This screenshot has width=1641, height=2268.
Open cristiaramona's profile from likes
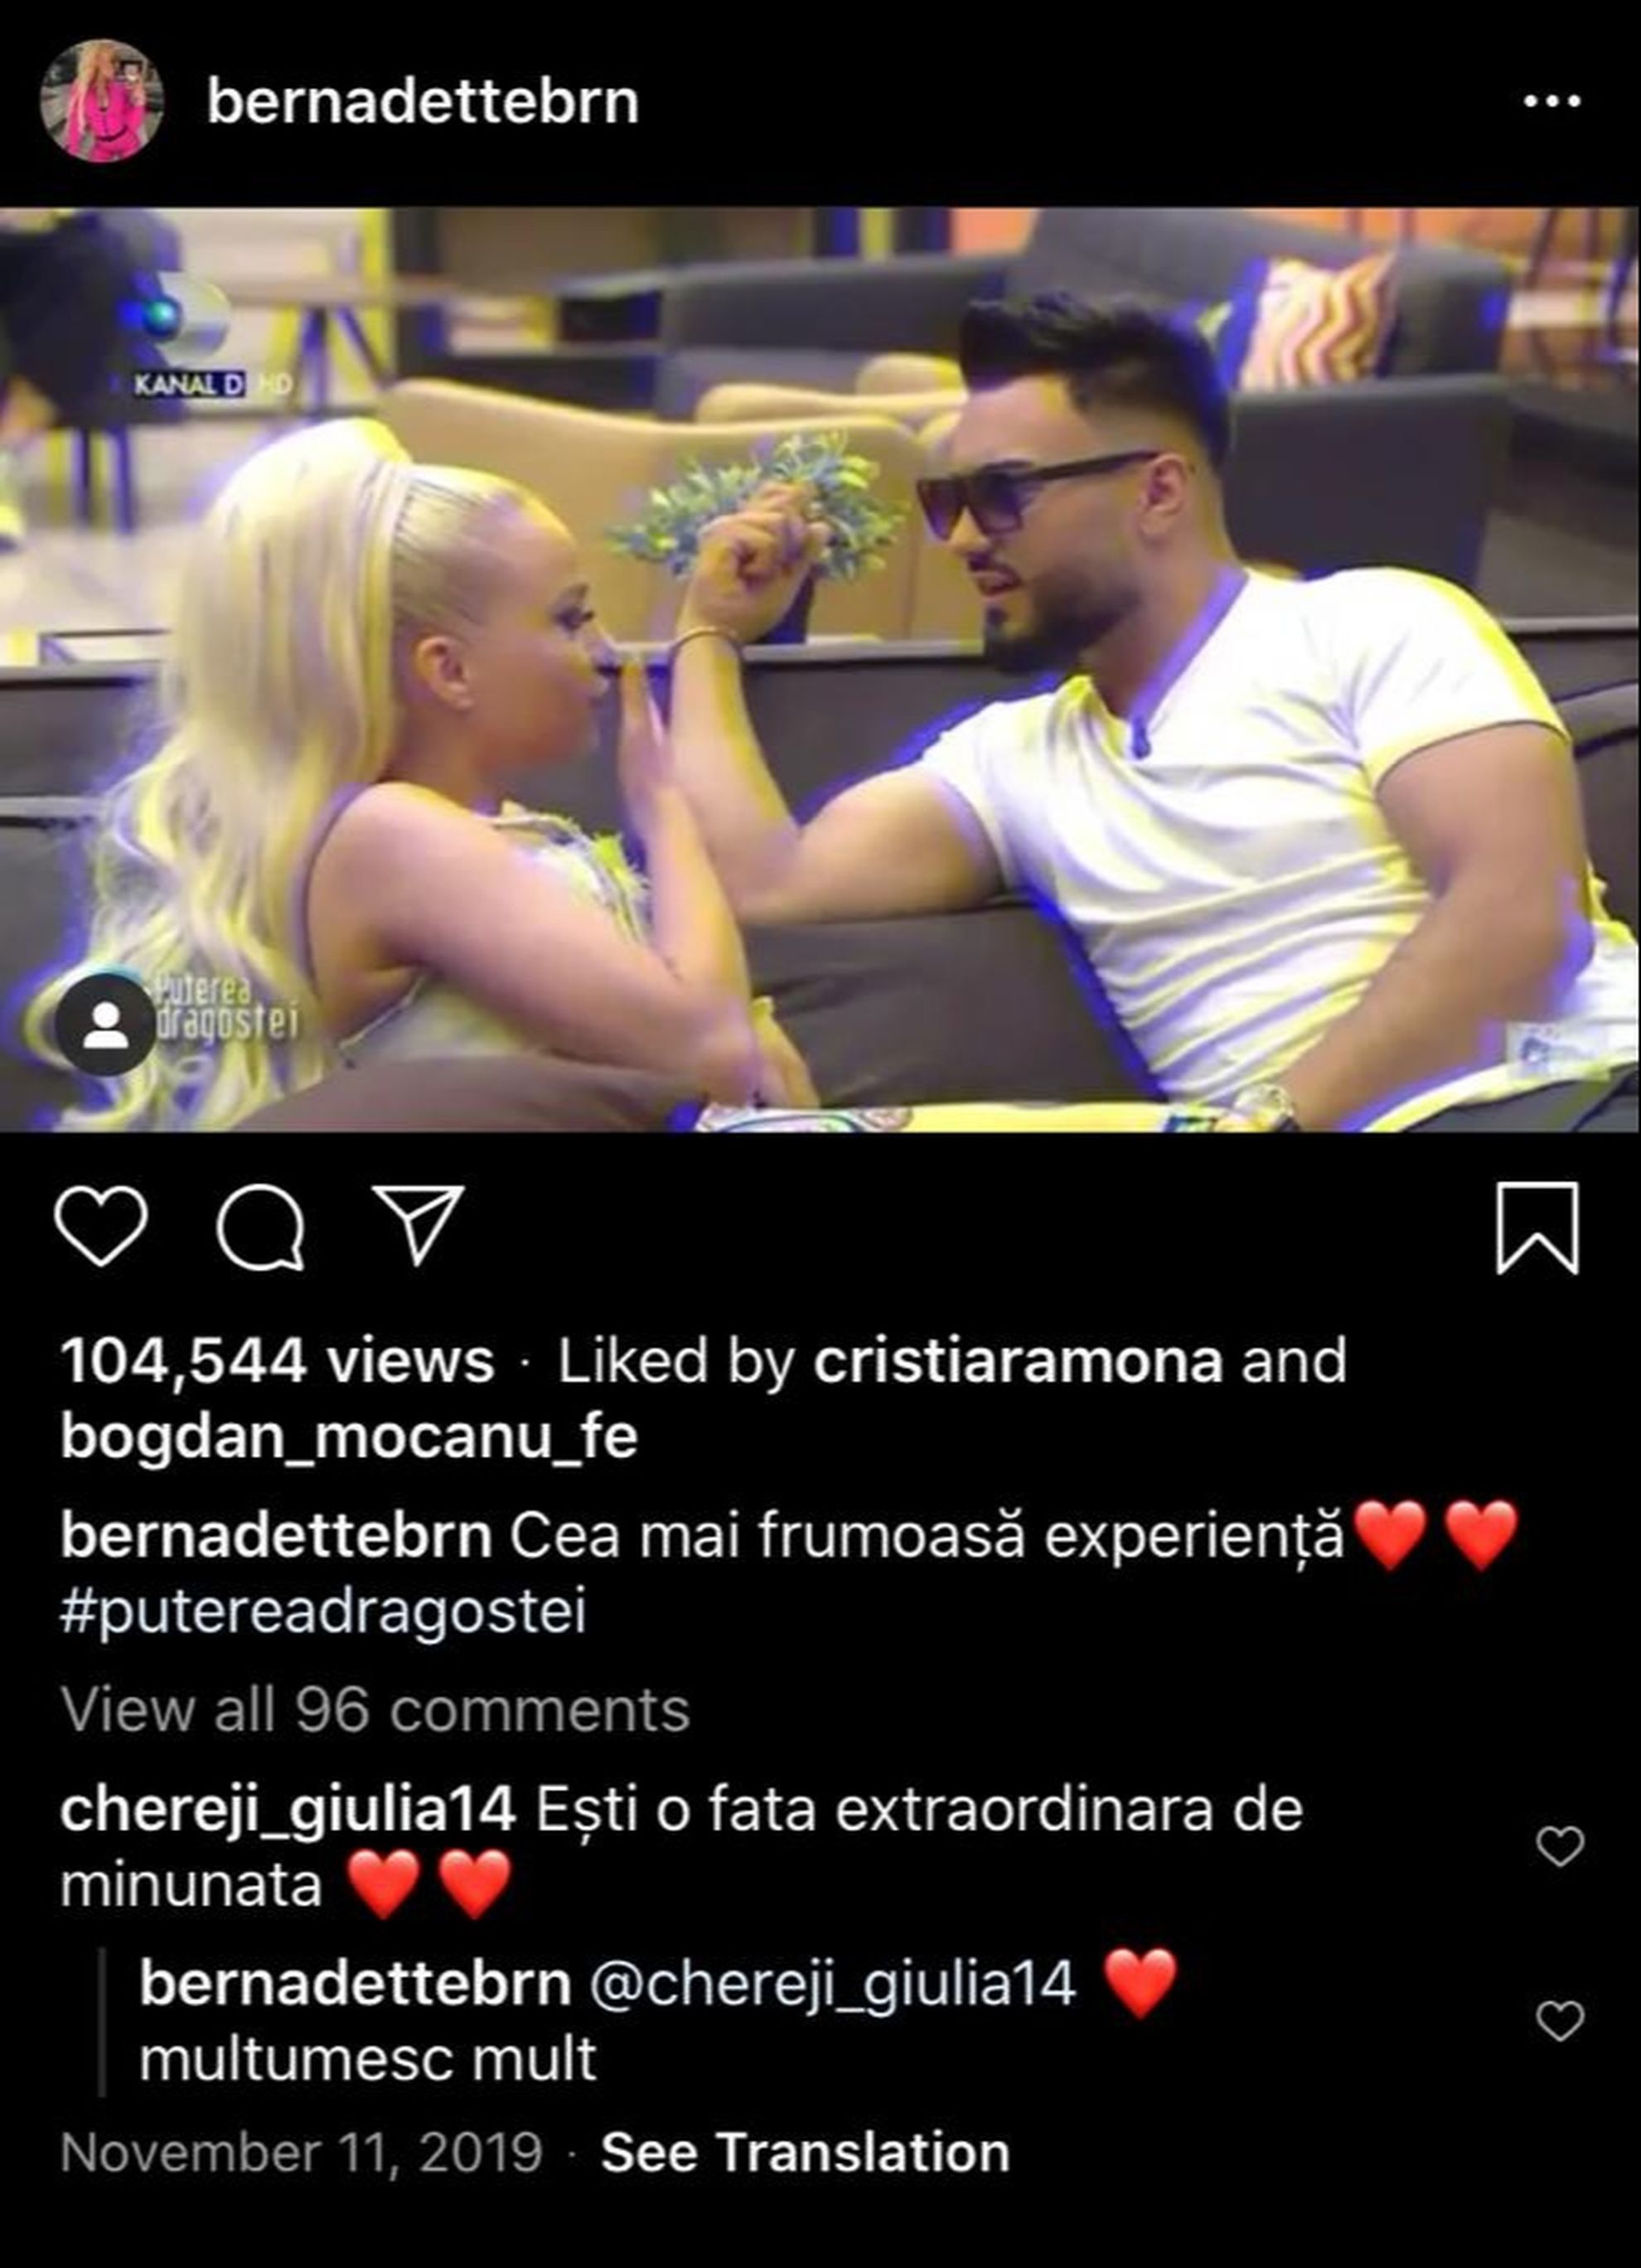(1018, 1361)
